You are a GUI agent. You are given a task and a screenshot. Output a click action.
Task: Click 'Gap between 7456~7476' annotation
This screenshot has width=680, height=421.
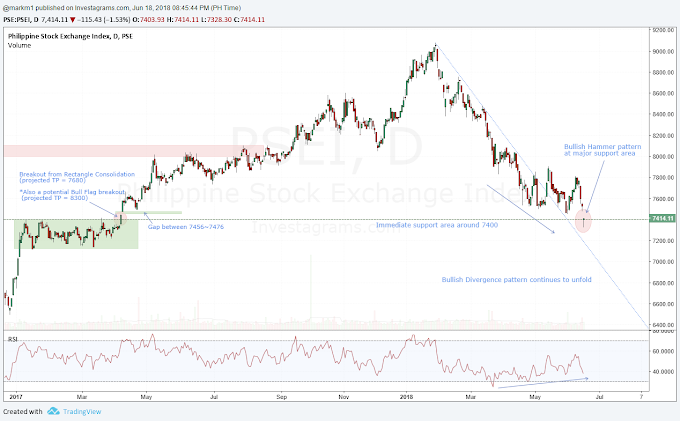point(186,227)
